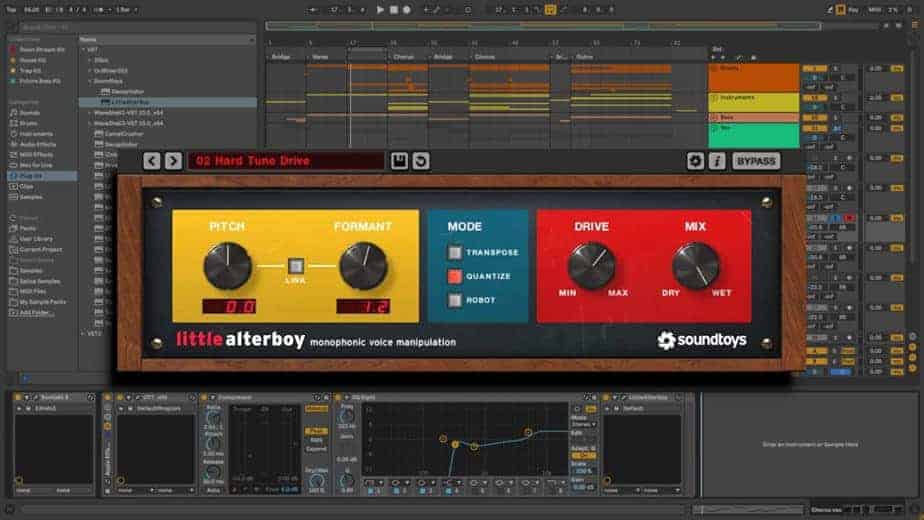The width and height of the screenshot is (924, 520).
Task: Select the LittleAlterBoy plug-in entry in browser
Action: (x=168, y=102)
